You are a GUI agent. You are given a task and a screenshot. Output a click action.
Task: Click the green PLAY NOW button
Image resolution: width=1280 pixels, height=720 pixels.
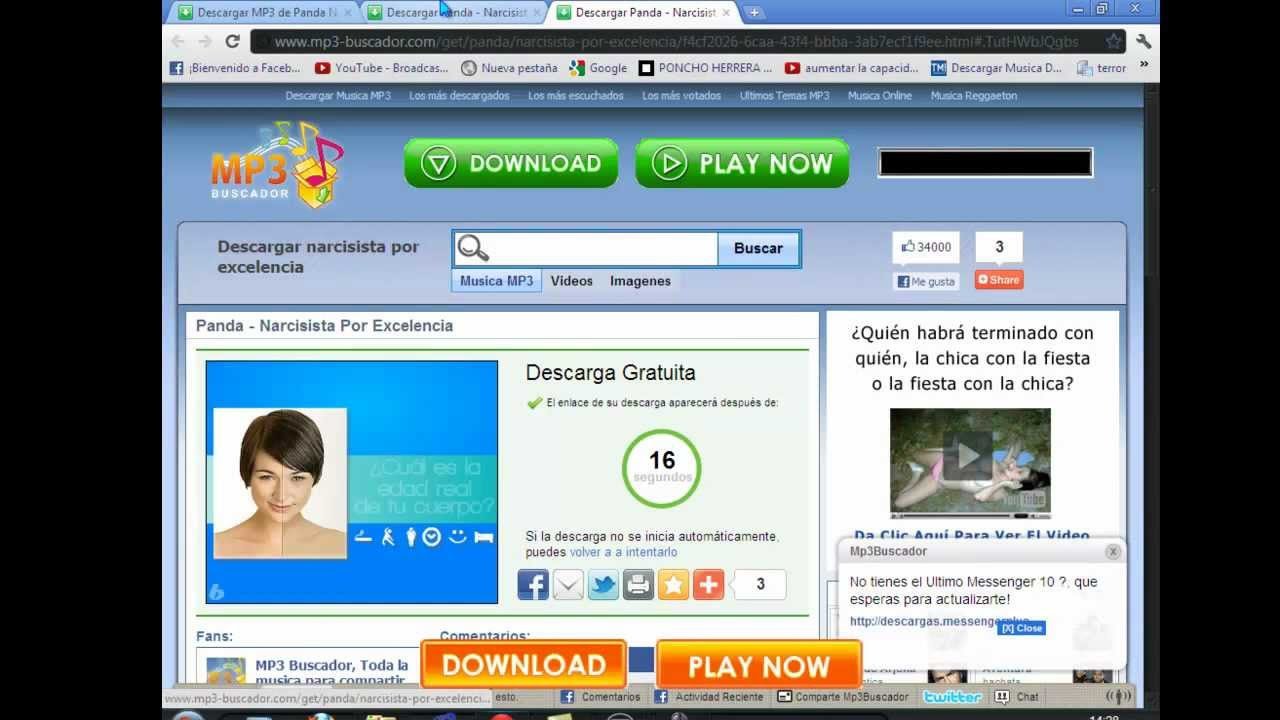pos(742,163)
